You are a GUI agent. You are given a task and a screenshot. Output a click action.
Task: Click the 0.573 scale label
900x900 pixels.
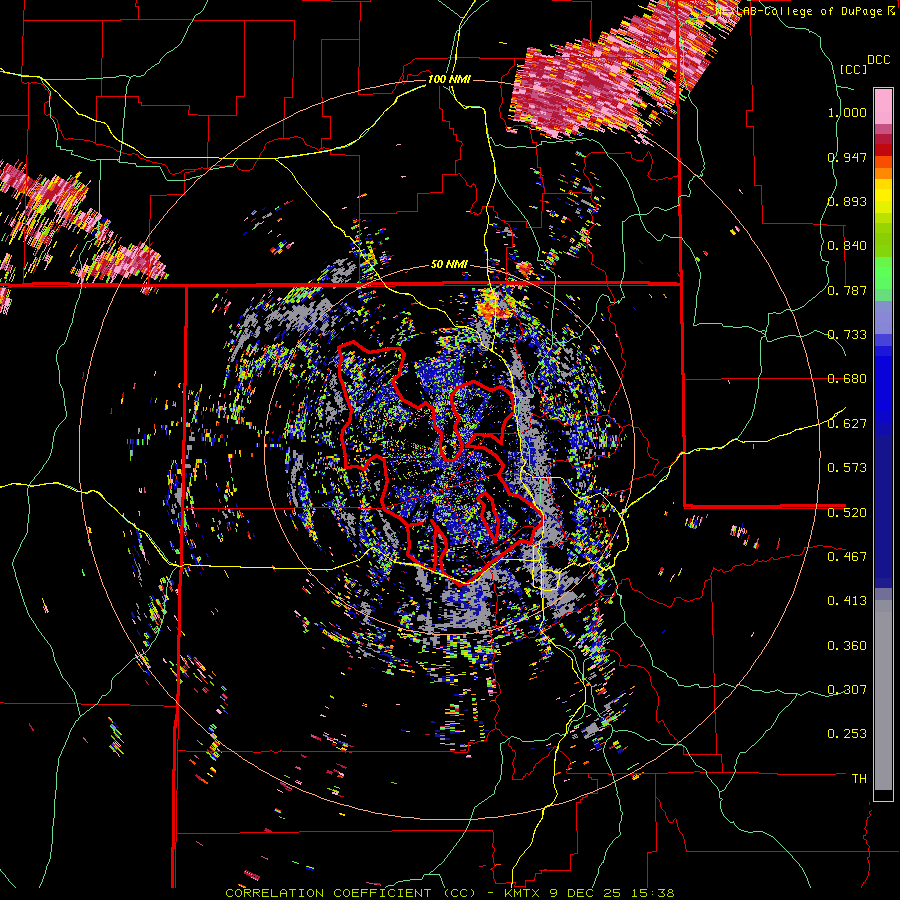847,468
